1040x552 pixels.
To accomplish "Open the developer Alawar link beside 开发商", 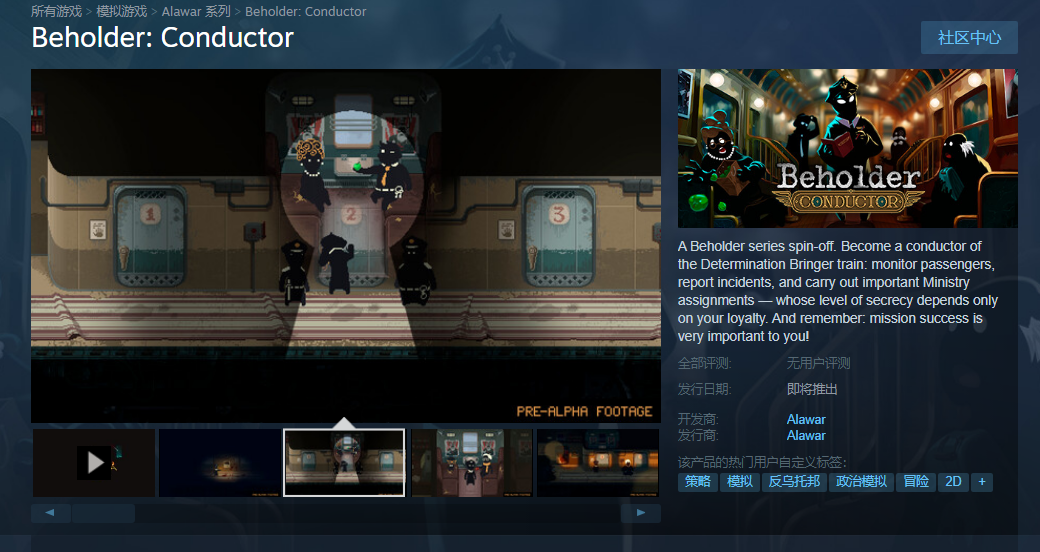I will (806, 419).
